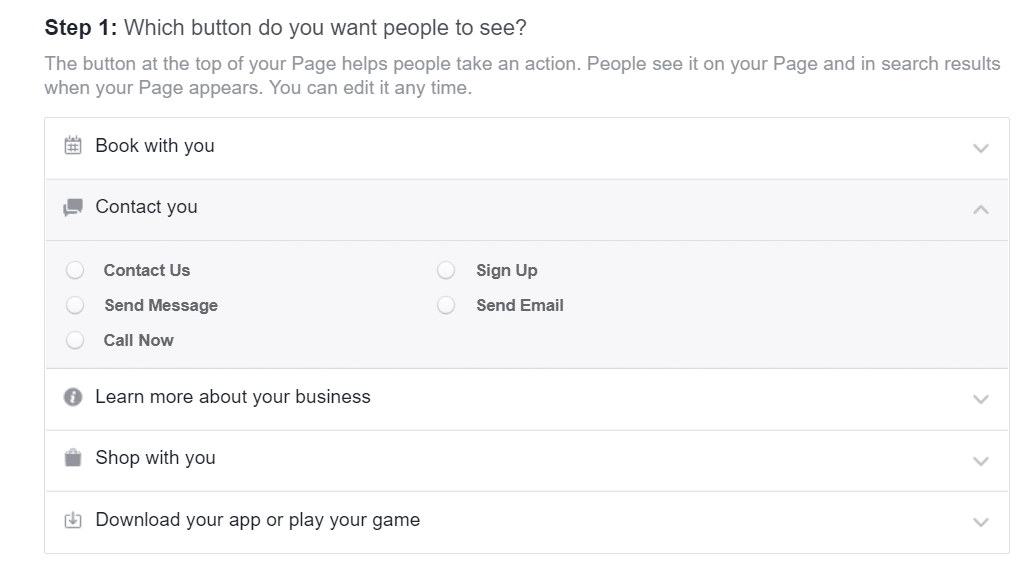The image size is (1035, 579).
Task: Click the chat bubbles icon beside Contact you
Action: pos(73,208)
